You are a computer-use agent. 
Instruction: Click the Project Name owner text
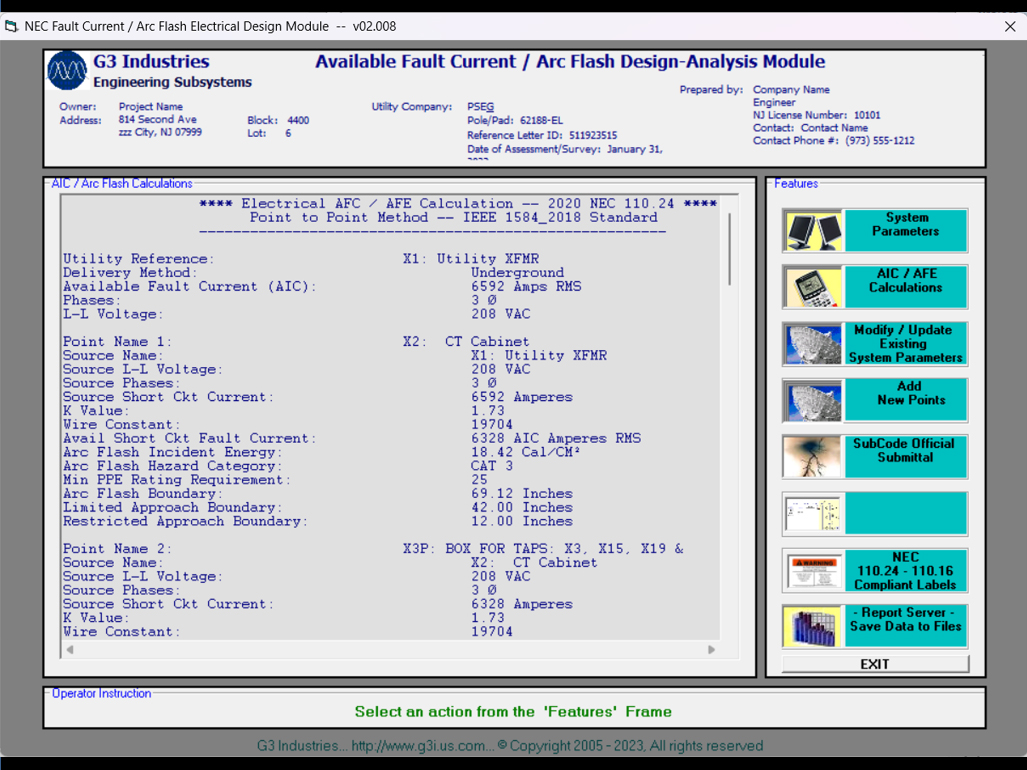coord(151,106)
